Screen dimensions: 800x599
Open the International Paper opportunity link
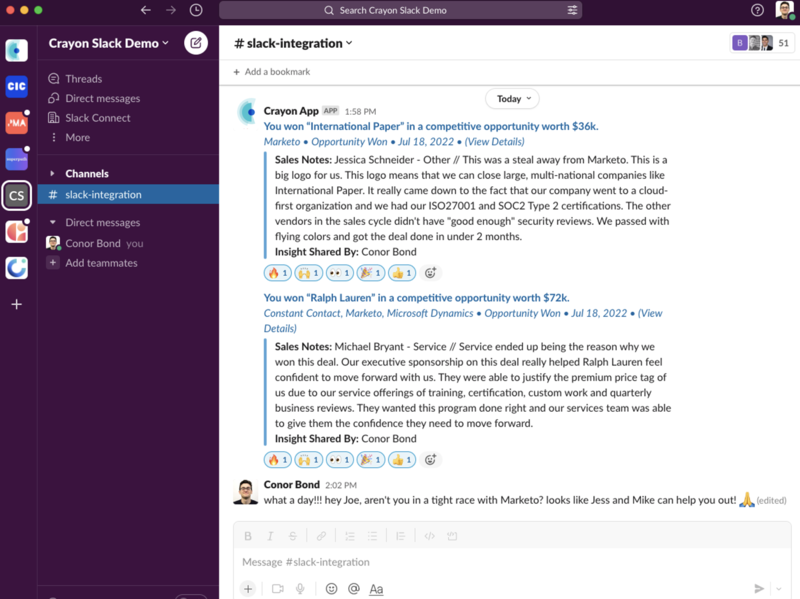pos(430,127)
